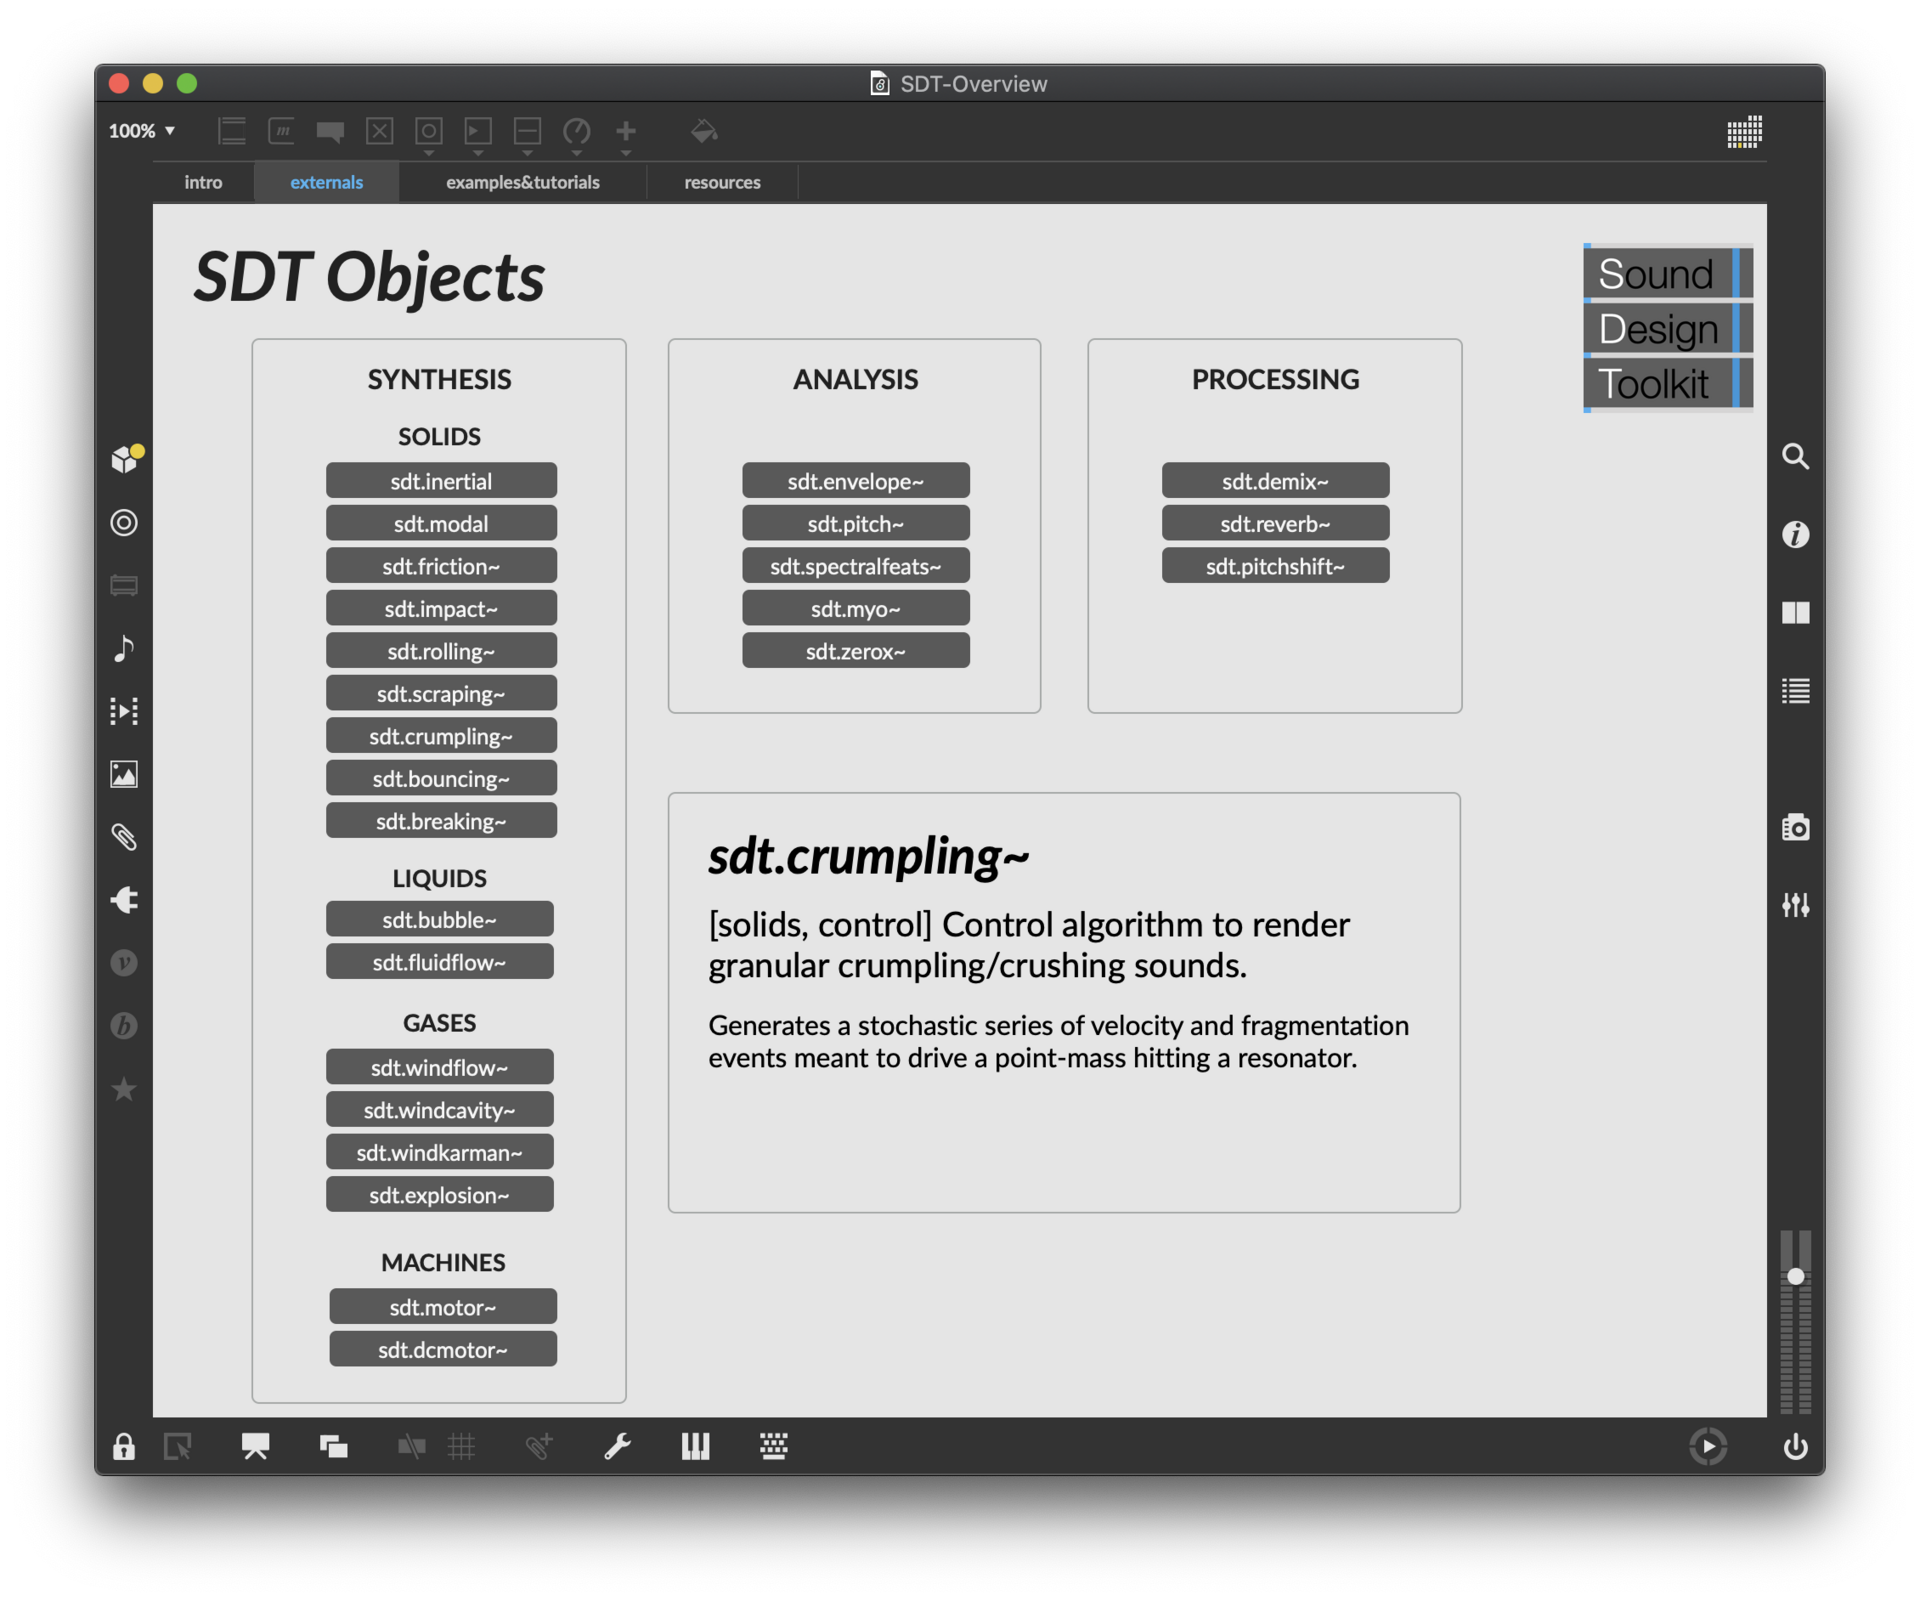Viewport: 1920px width, 1601px height.
Task: Click the sdt.spectralfeats~ button
Action: coord(855,566)
